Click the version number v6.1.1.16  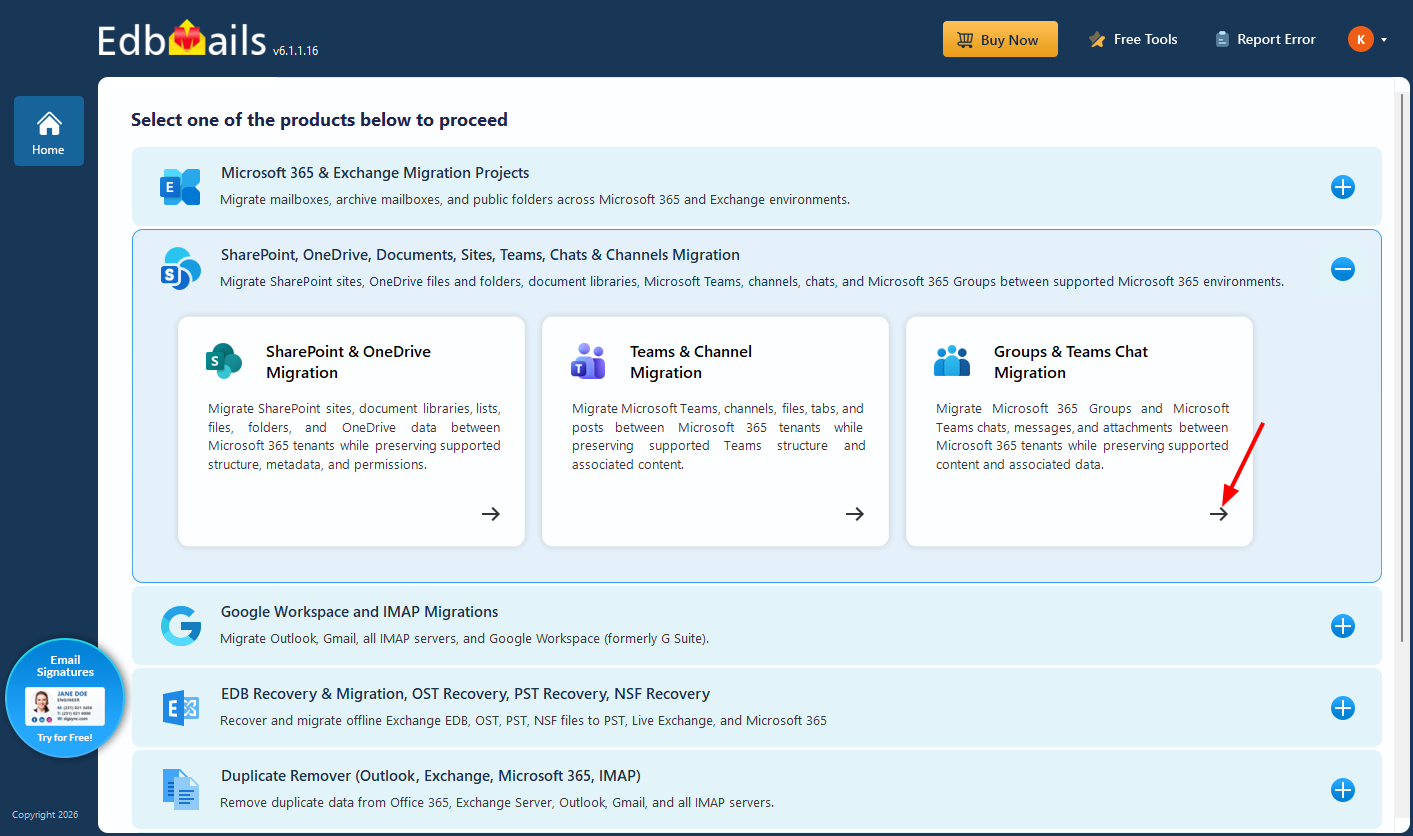pos(295,50)
